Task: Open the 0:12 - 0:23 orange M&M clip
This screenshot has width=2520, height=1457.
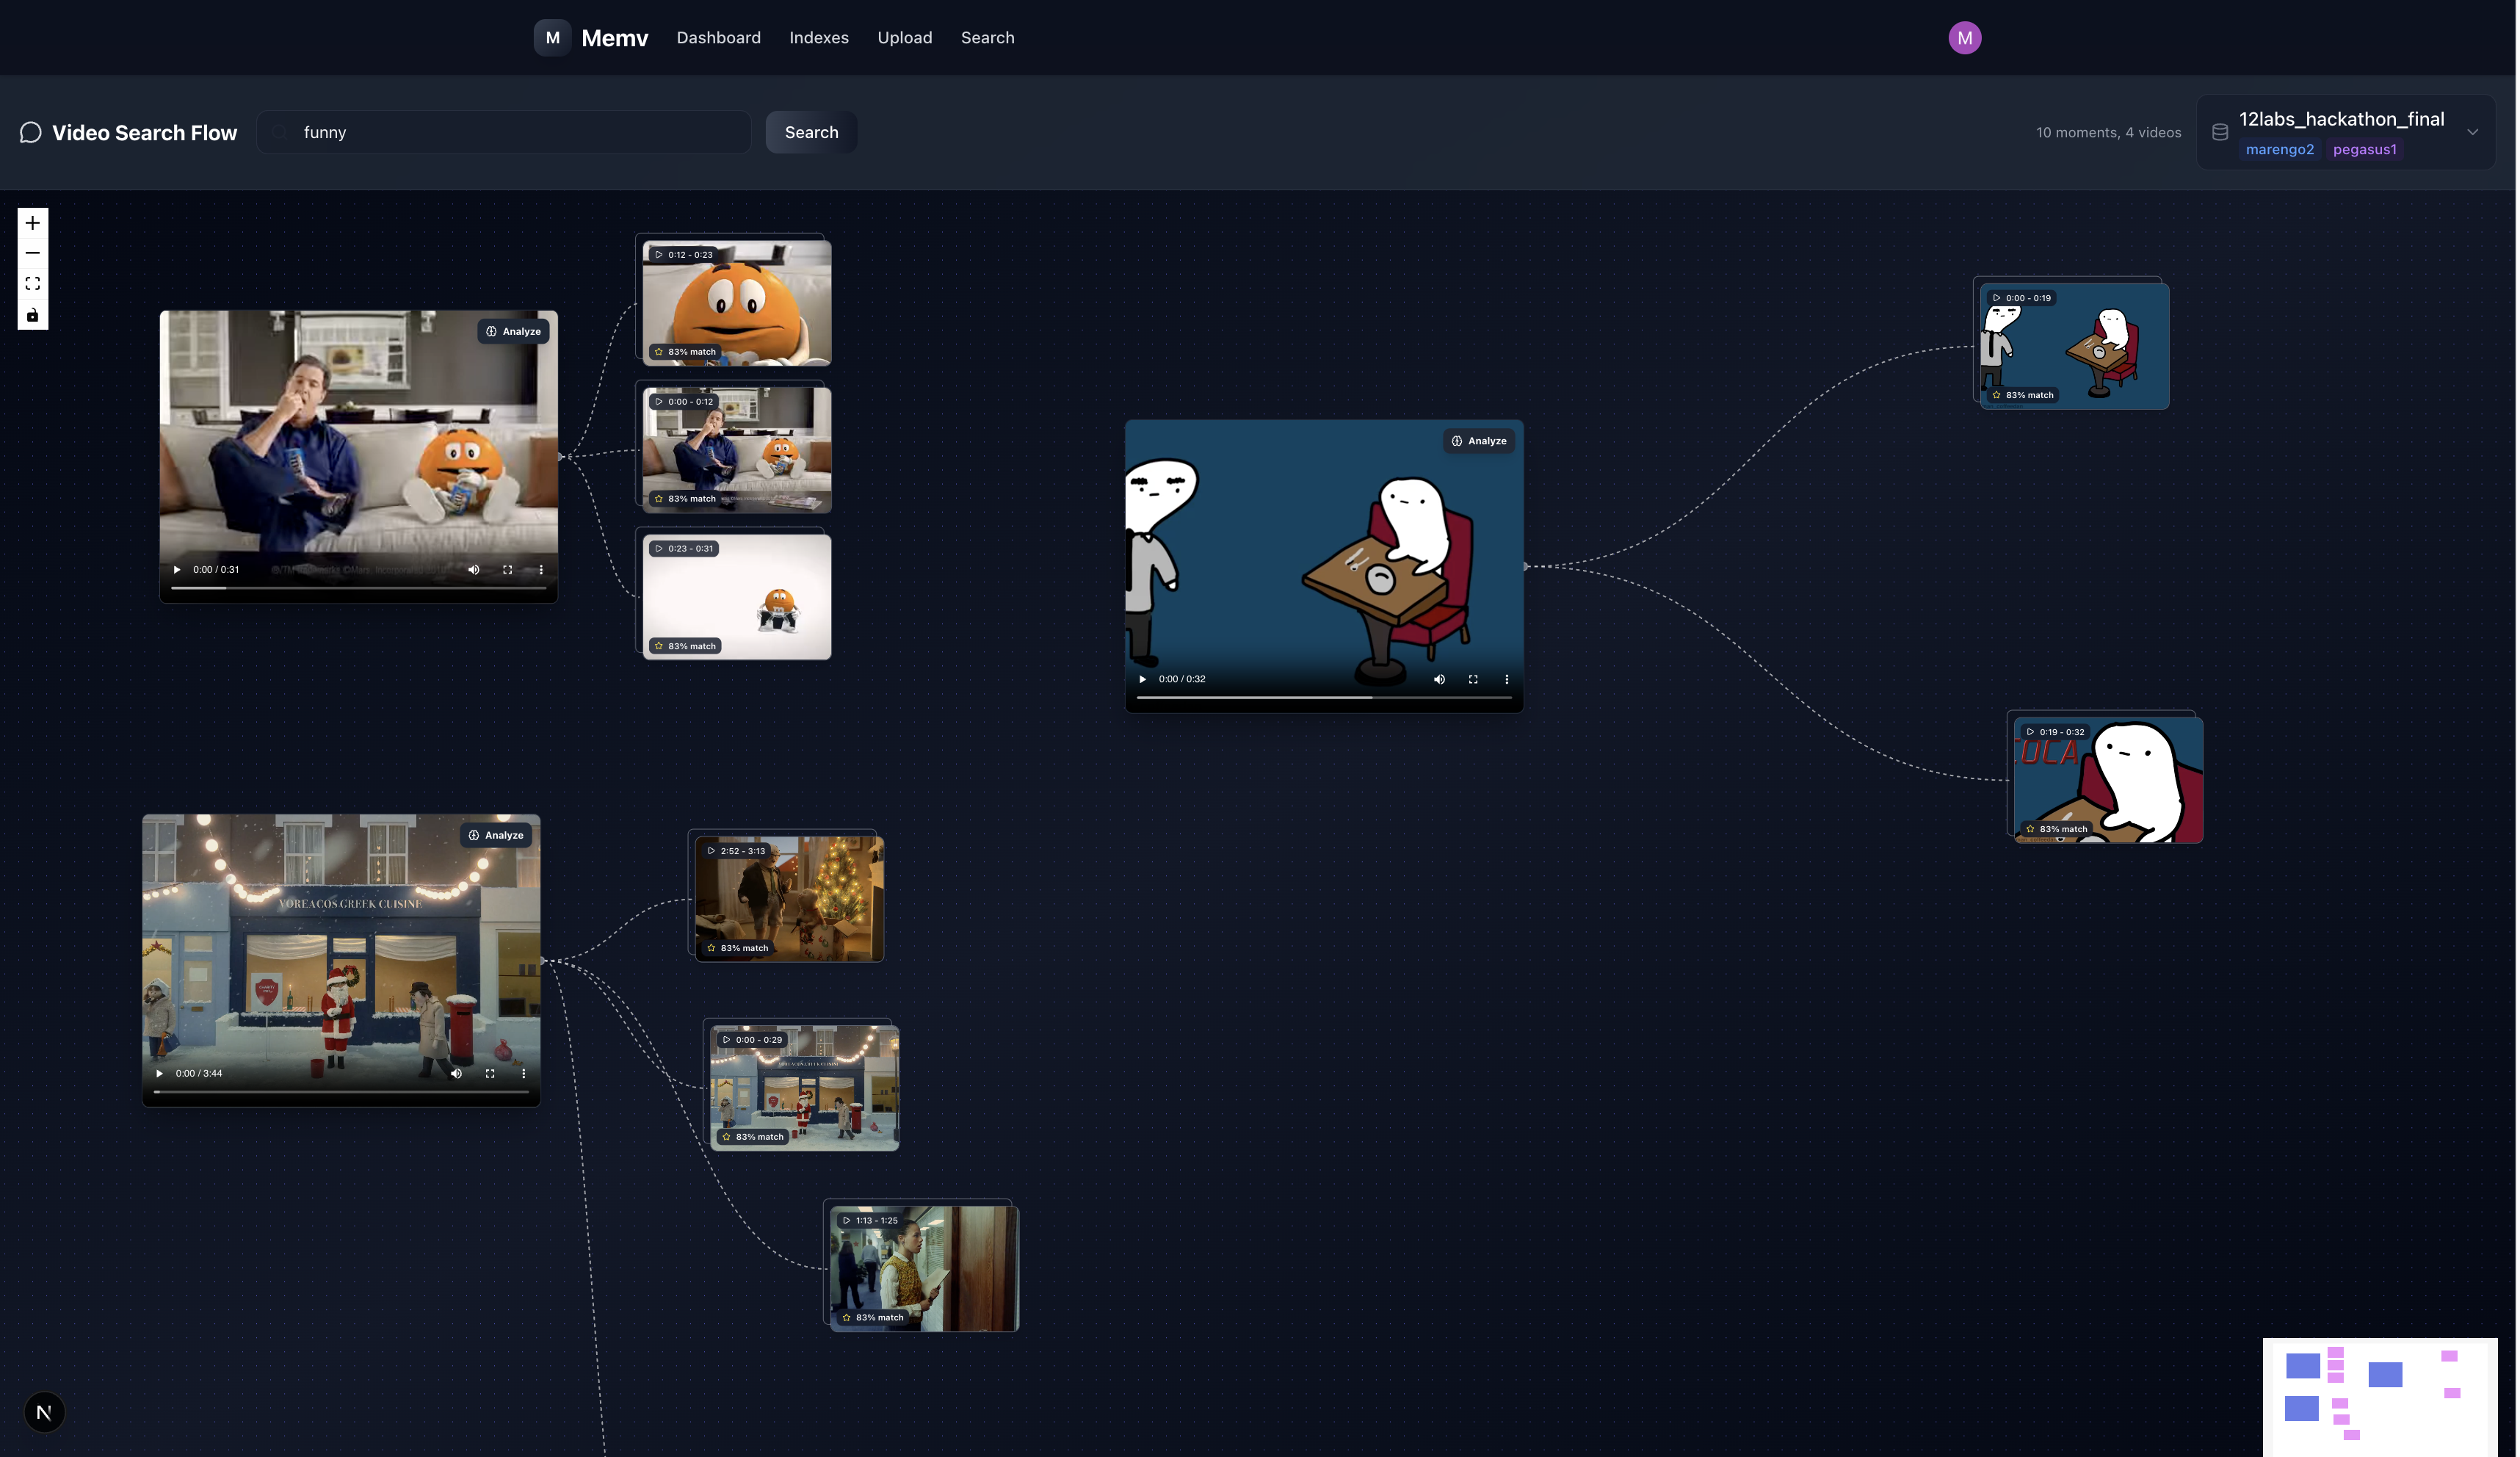Action: [x=736, y=303]
